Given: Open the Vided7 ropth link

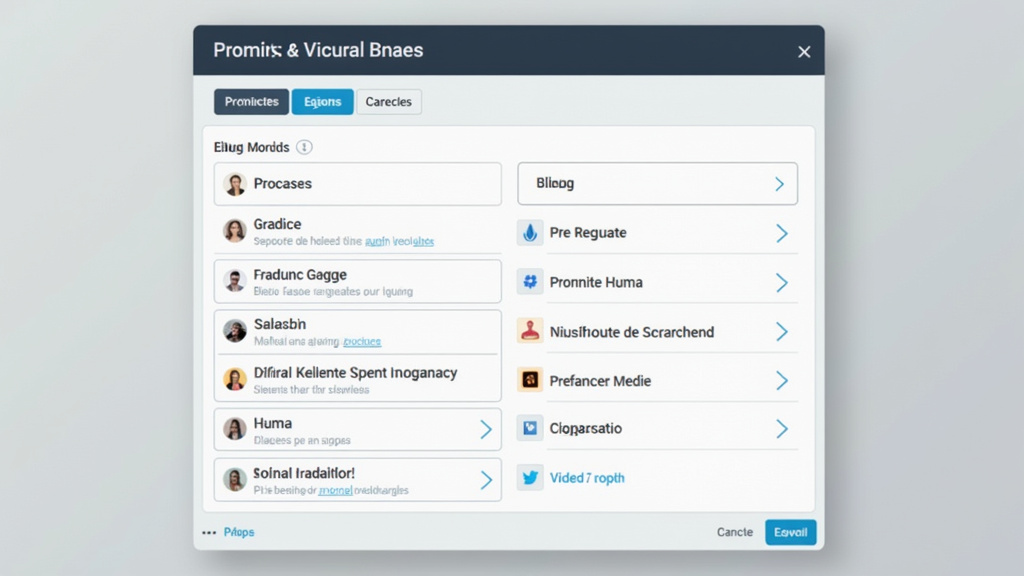Looking at the screenshot, I should click(587, 478).
